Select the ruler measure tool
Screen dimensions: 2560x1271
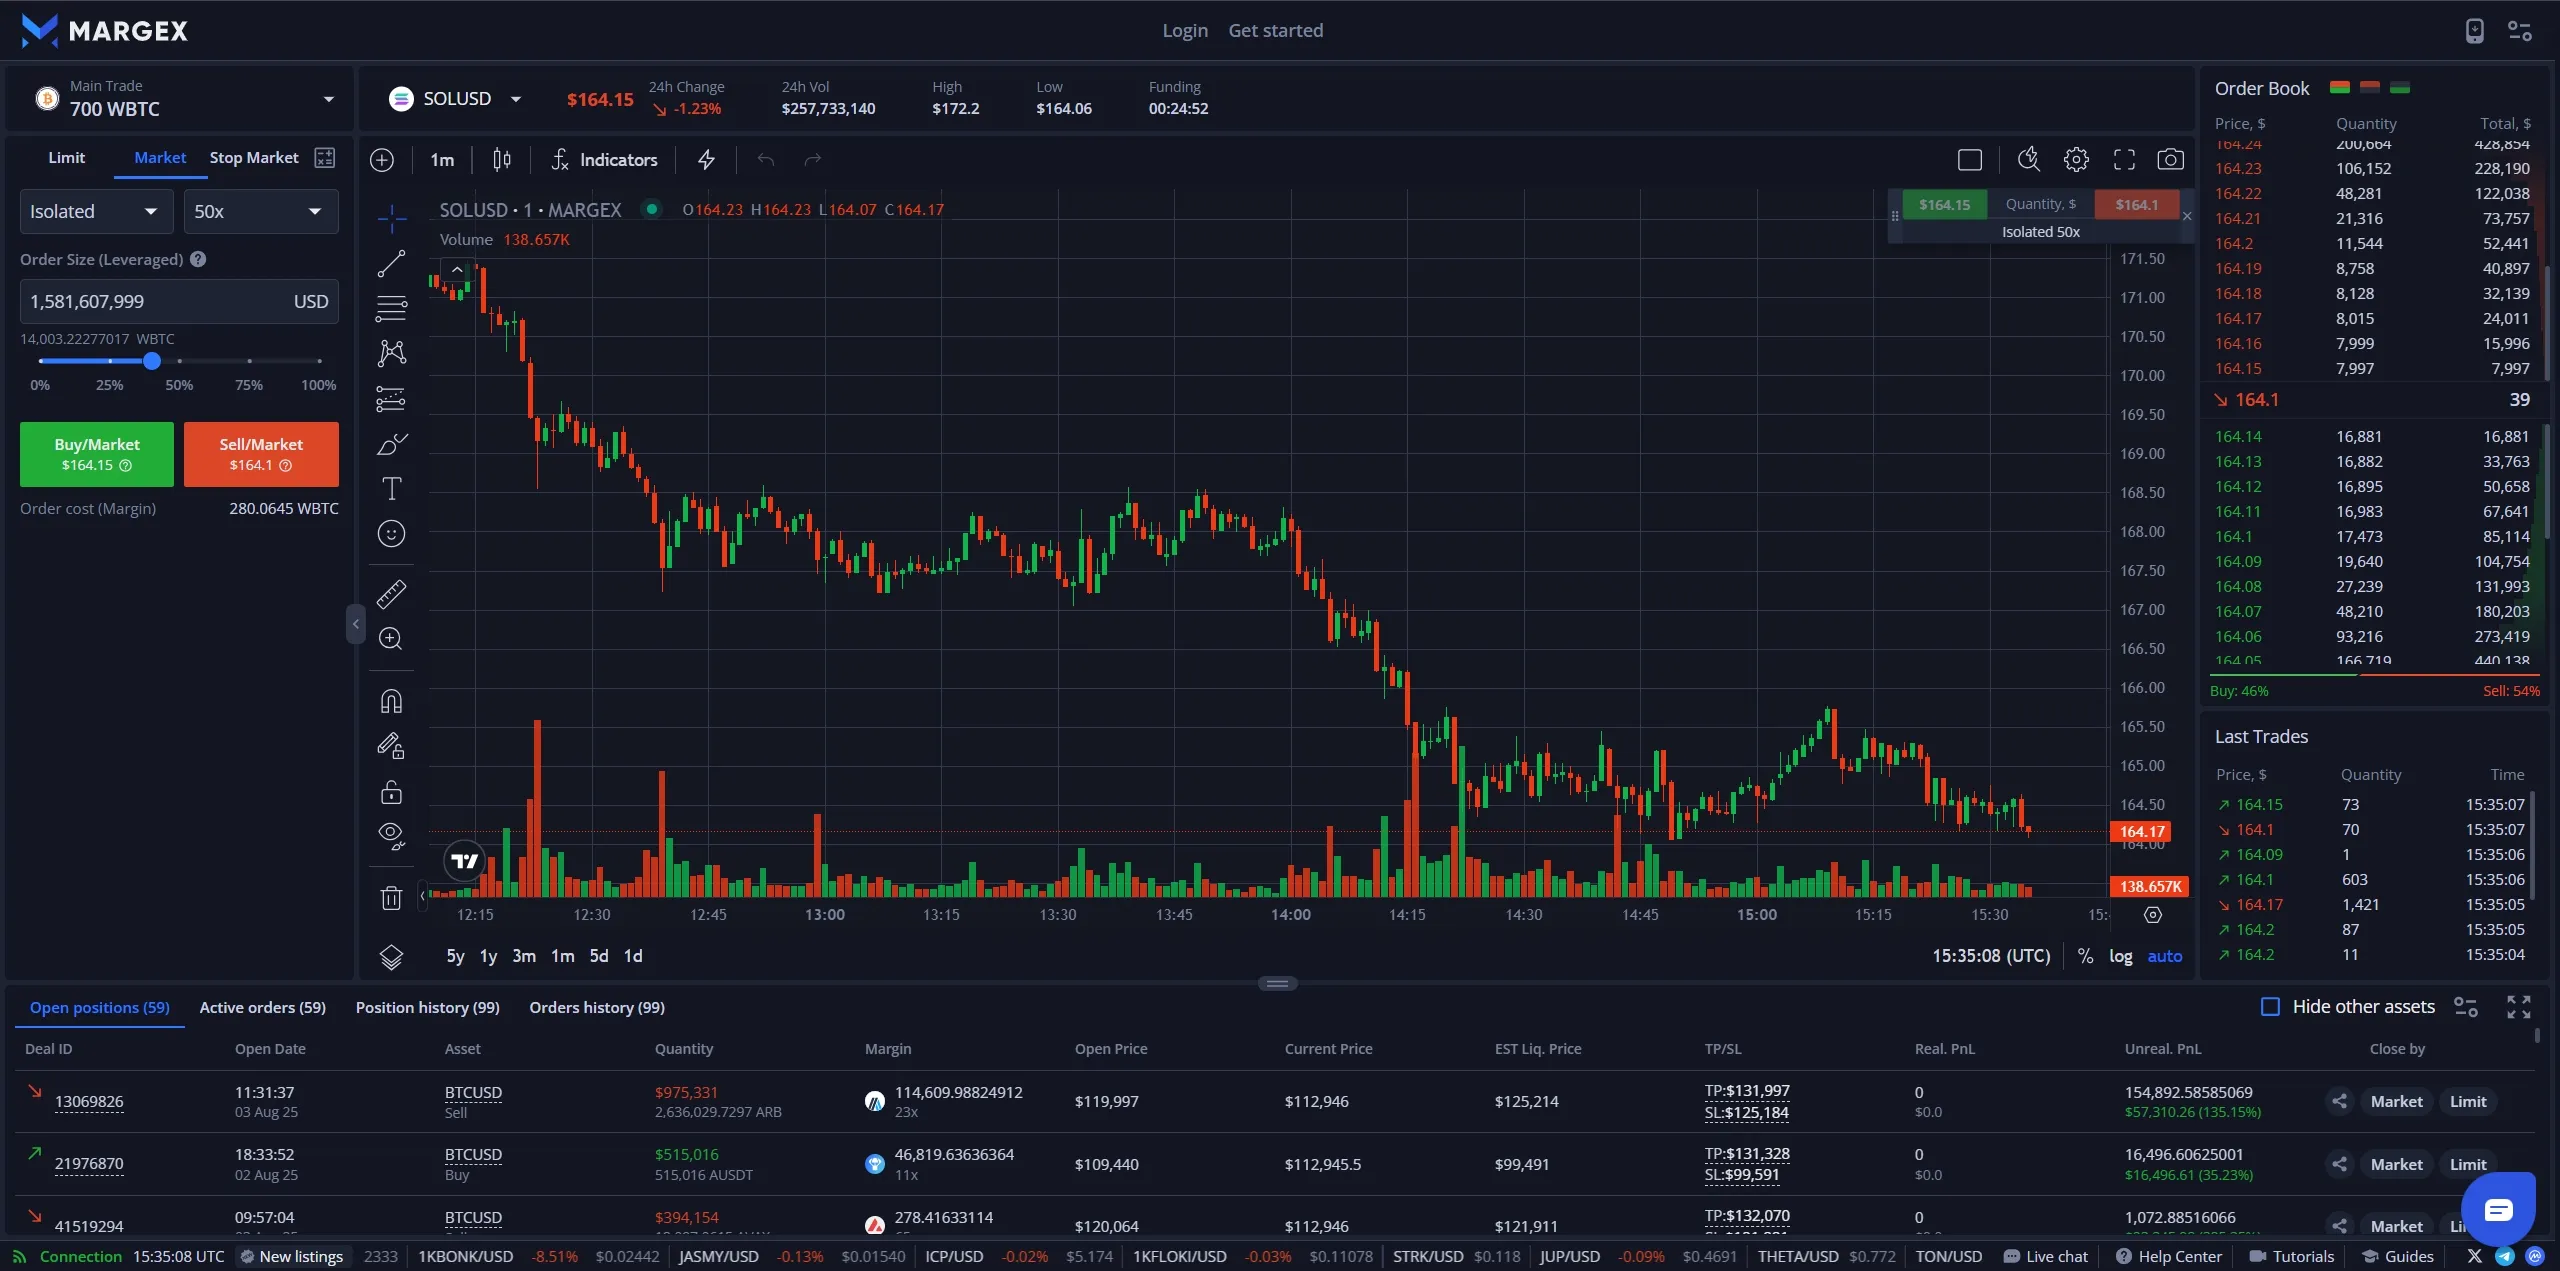coord(391,594)
